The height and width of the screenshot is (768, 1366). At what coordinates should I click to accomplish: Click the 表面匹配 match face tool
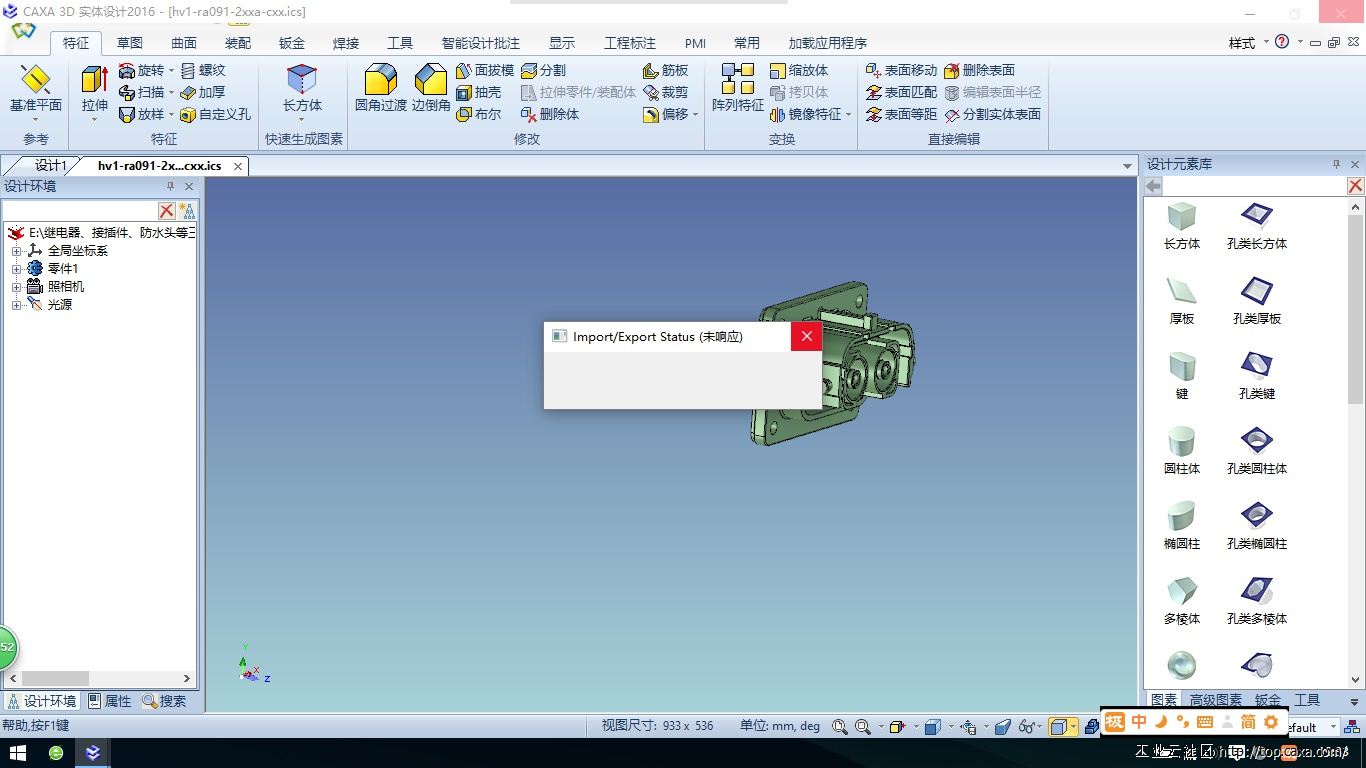[x=902, y=92]
